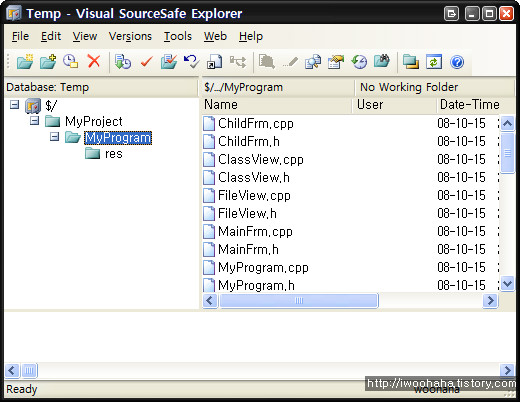The width and height of the screenshot is (520, 402).
Task: Select the res subfolder in tree
Action: 113,154
